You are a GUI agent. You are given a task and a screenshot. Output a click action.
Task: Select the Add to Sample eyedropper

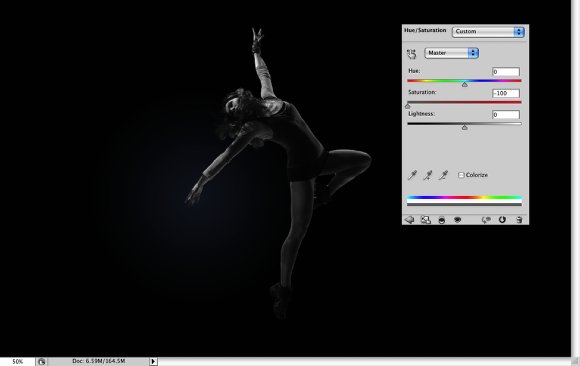(x=428, y=175)
